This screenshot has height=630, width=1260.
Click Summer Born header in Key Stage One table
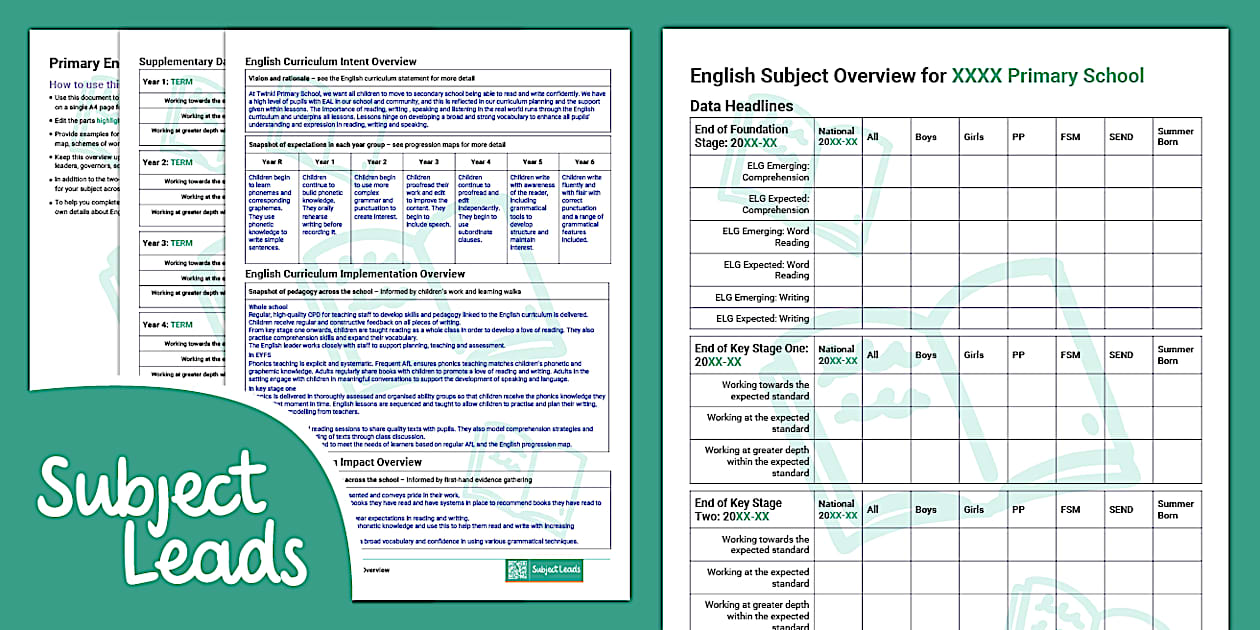click(x=1175, y=355)
